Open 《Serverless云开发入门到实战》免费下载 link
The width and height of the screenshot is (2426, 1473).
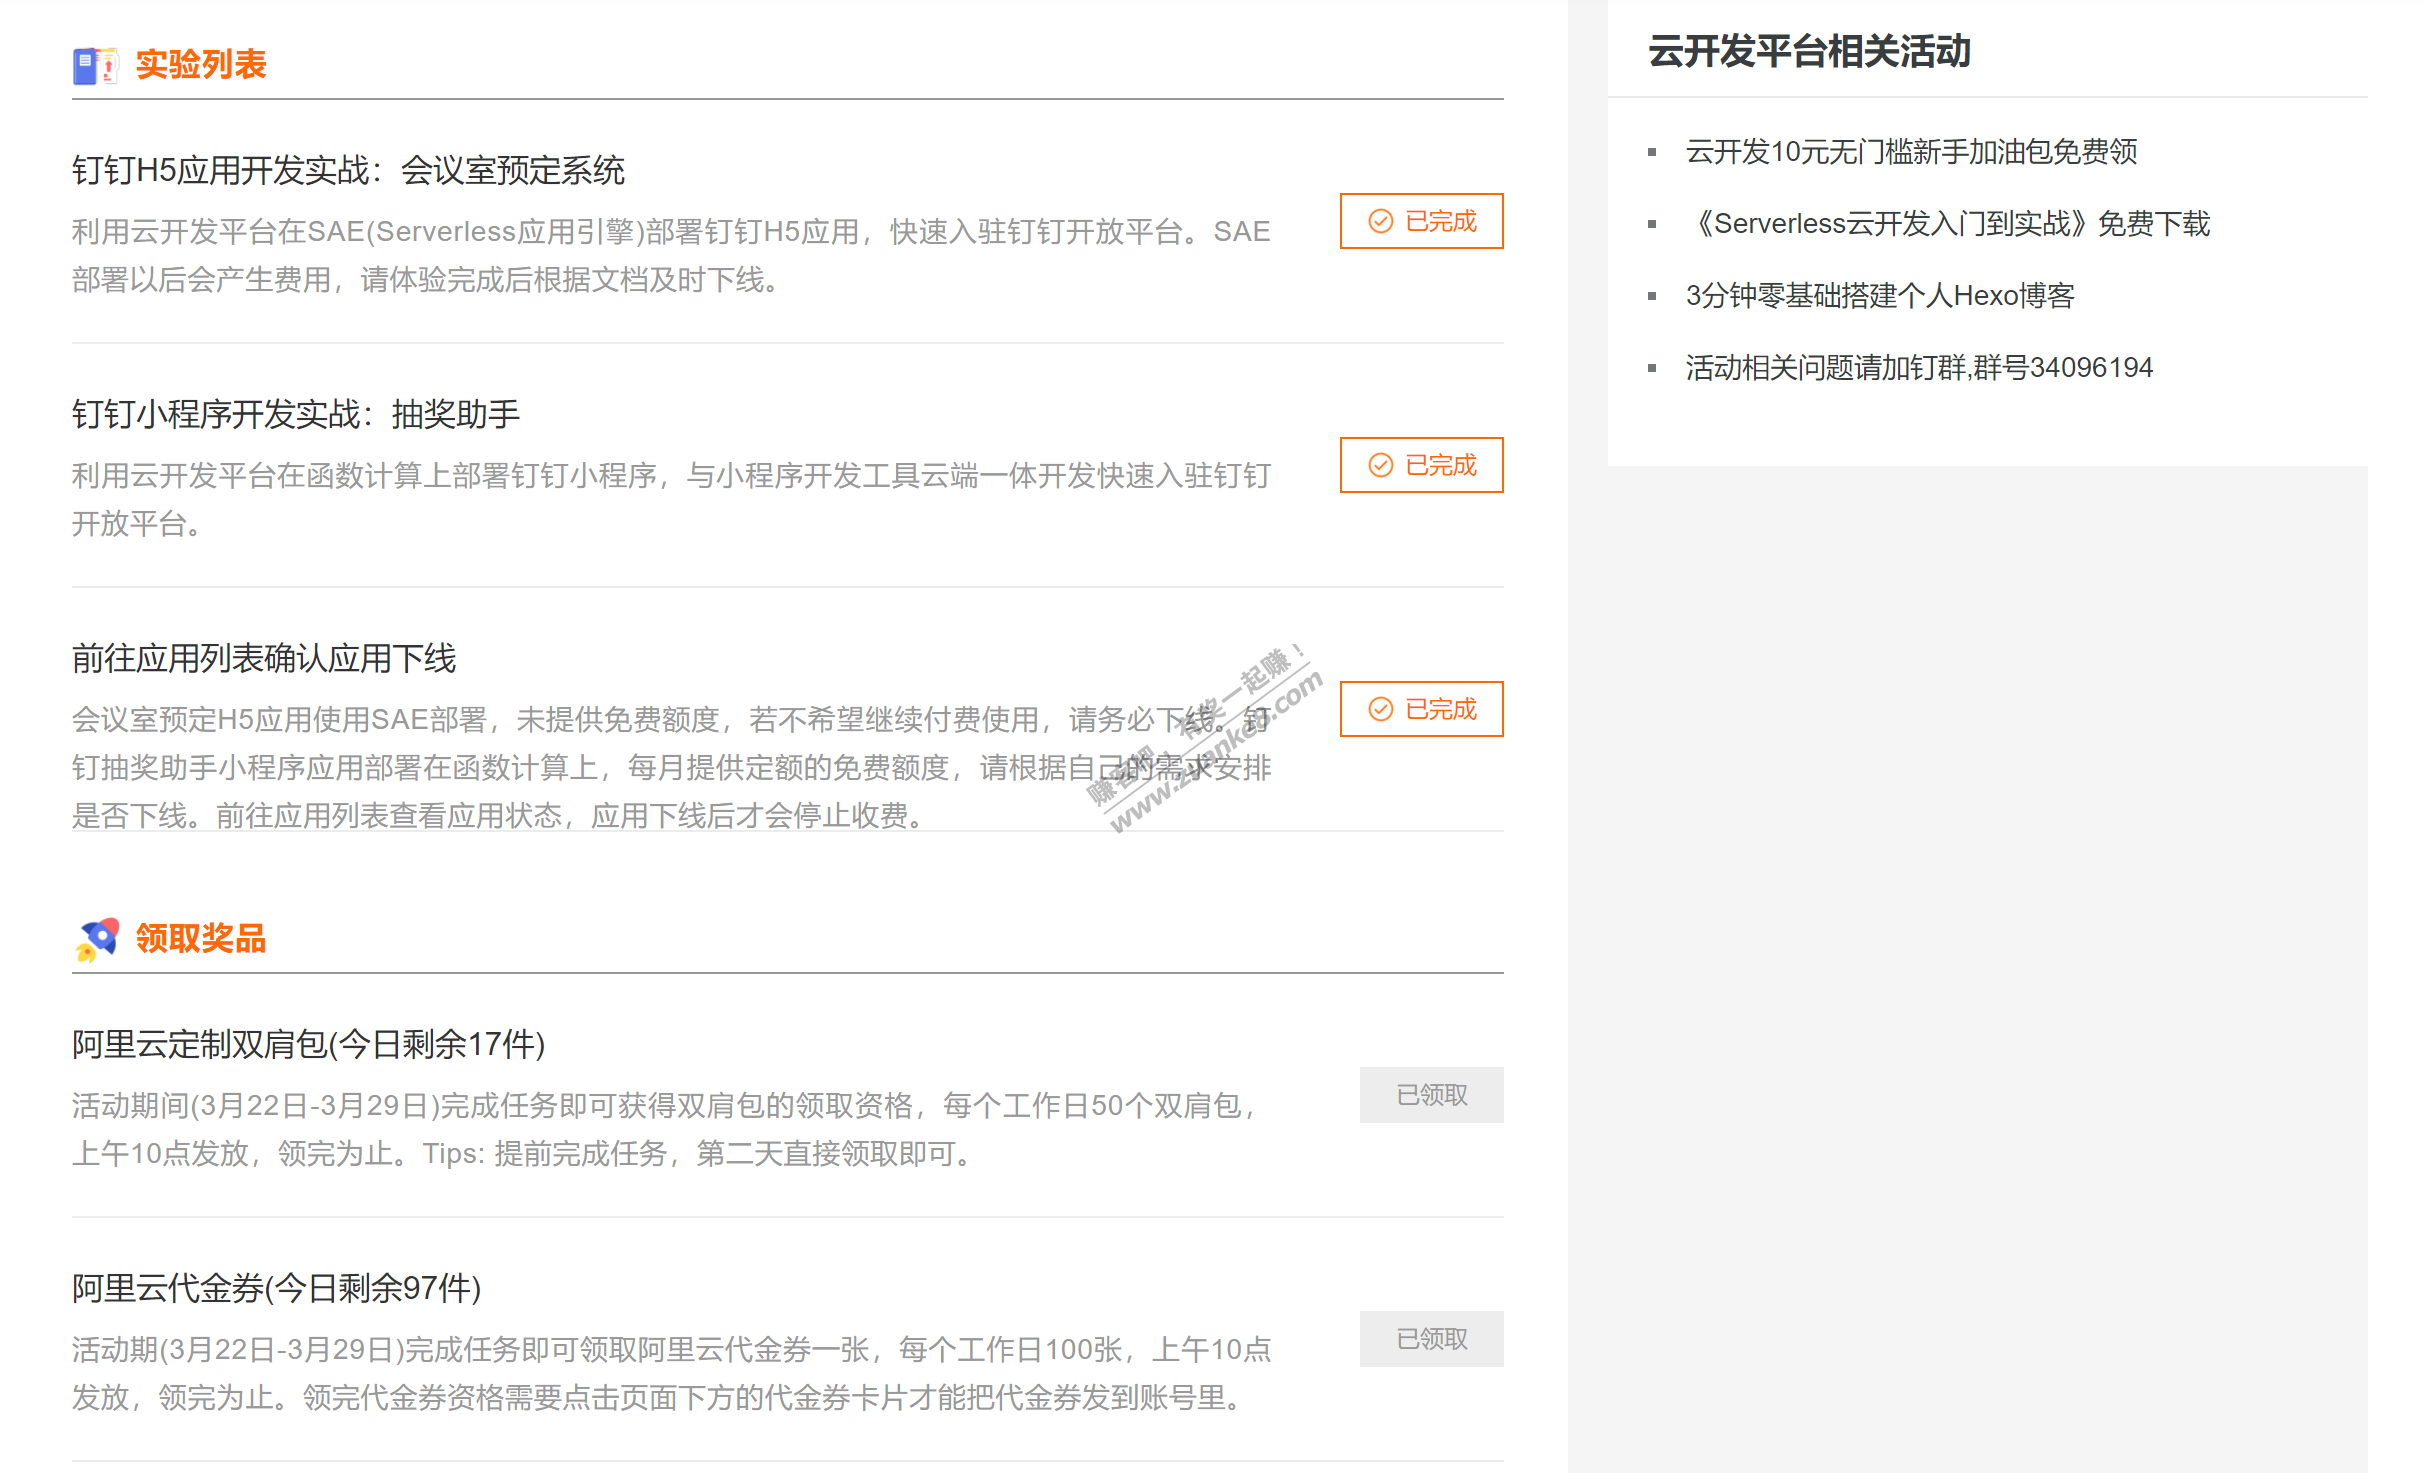(x=1947, y=224)
